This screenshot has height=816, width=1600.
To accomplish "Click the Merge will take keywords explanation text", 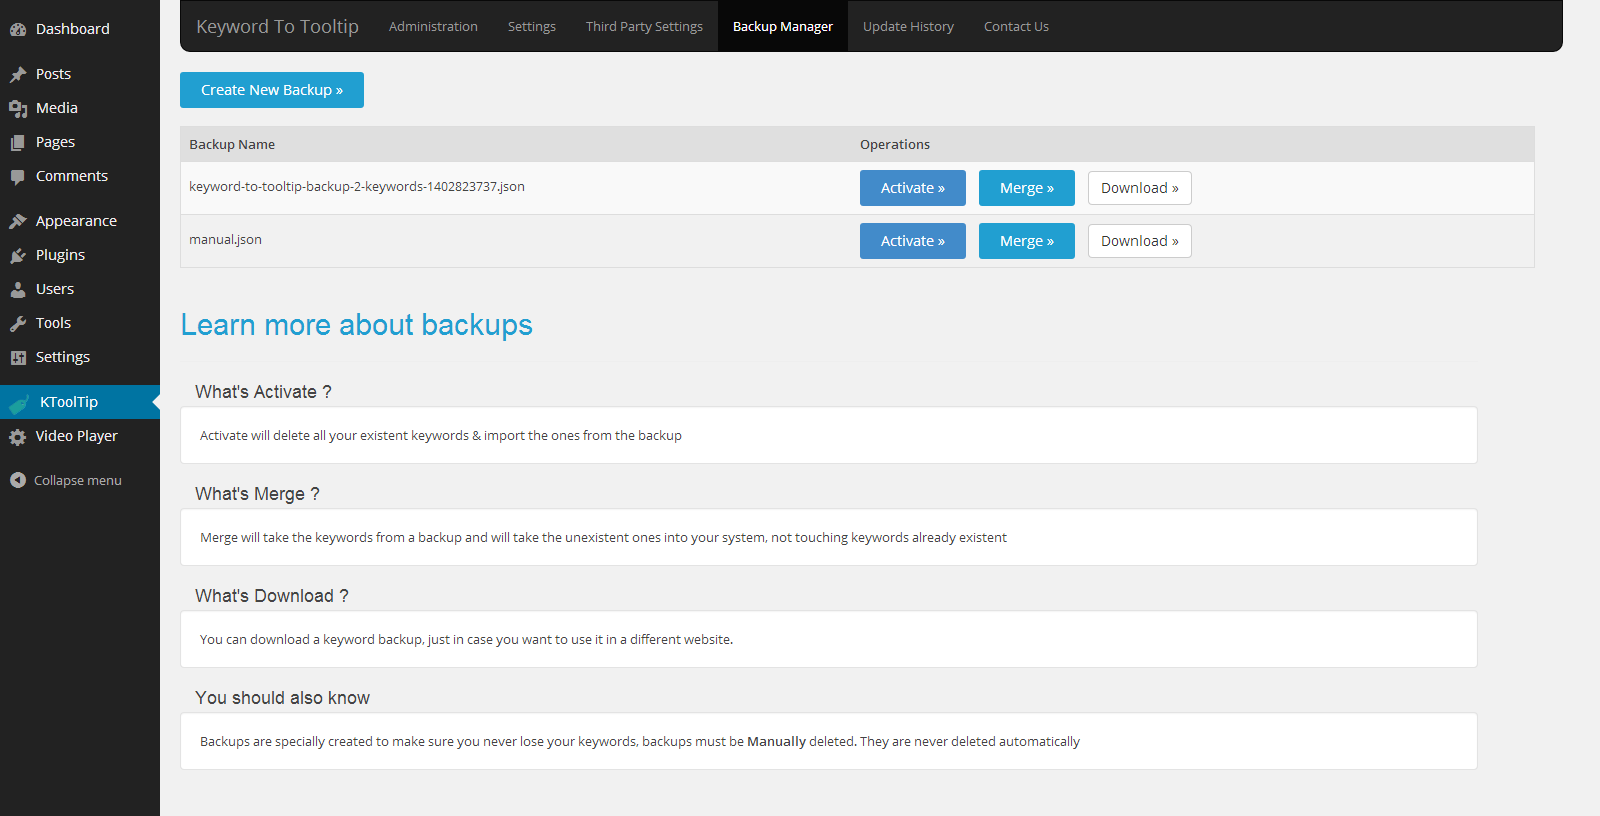I will (x=603, y=538).
